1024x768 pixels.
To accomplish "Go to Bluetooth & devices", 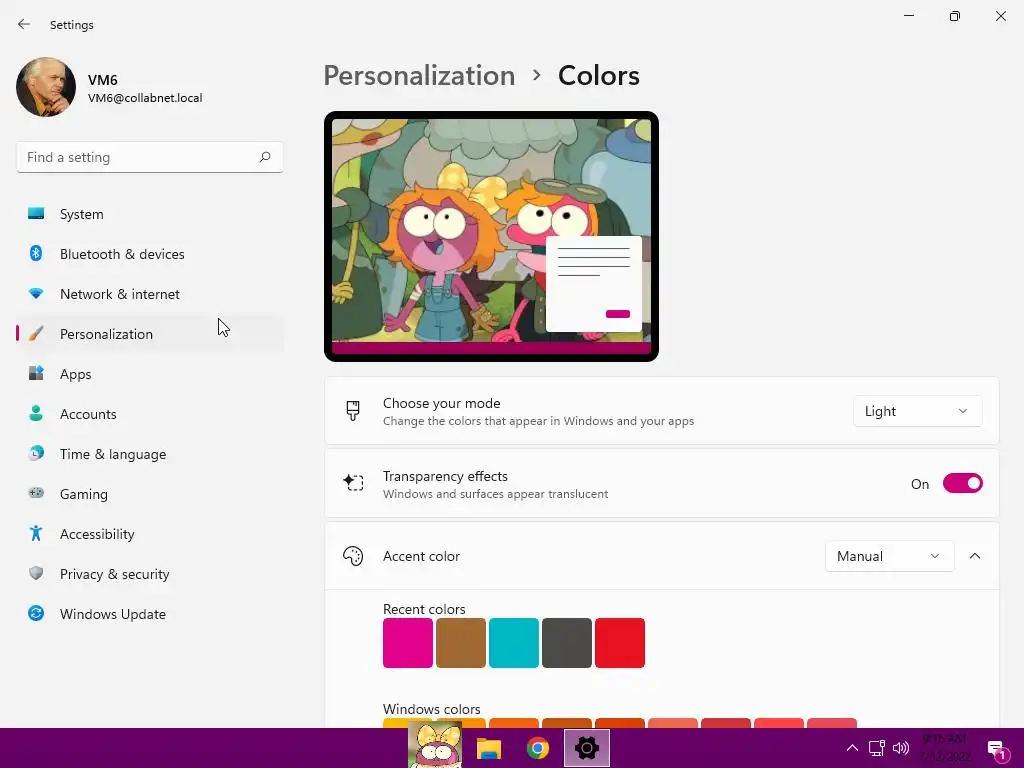I will (x=150, y=254).
